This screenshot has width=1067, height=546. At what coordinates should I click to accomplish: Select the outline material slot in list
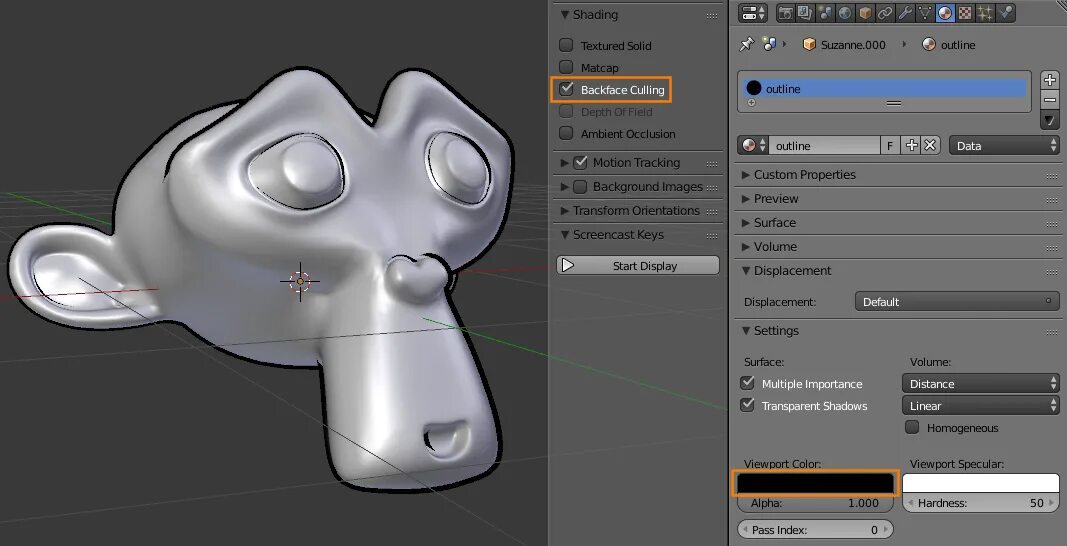click(885, 89)
